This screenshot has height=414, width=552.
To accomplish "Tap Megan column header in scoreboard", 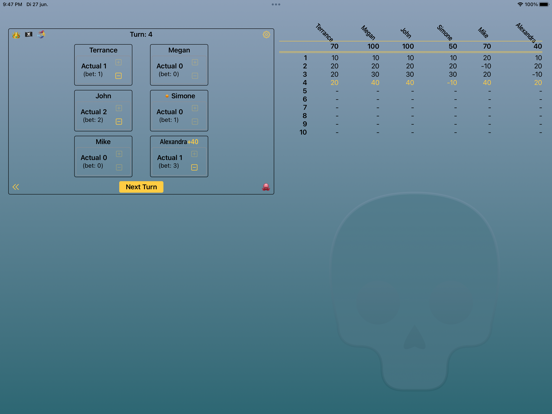I will [x=368, y=32].
